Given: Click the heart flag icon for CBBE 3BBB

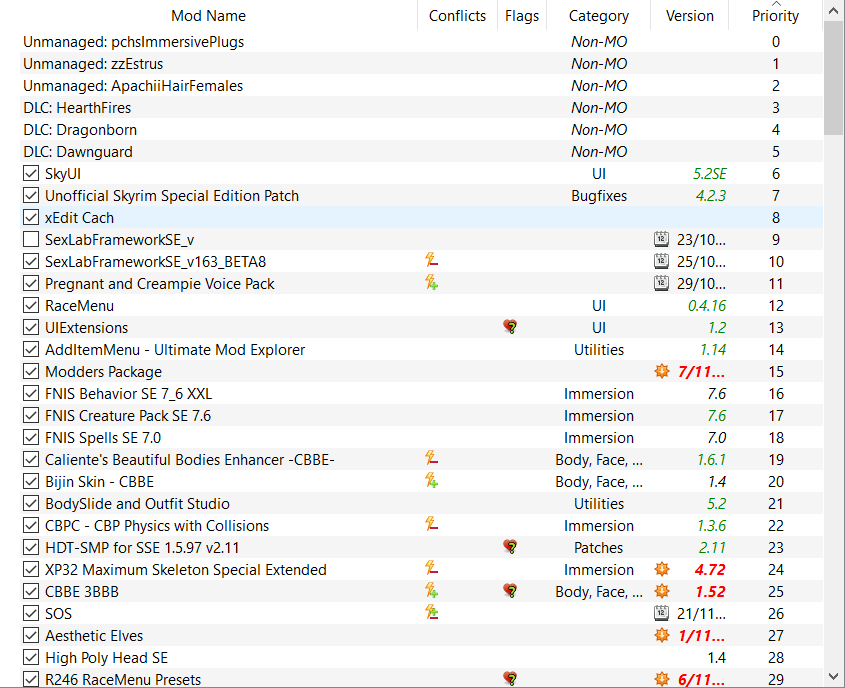Looking at the screenshot, I should (x=510, y=591).
